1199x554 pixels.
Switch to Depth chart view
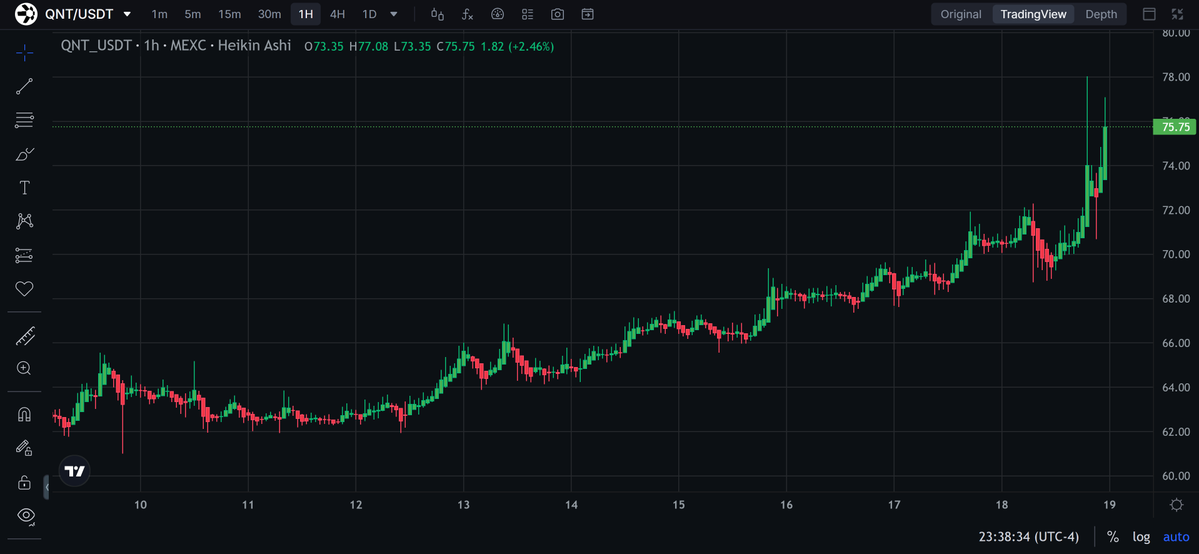(1101, 15)
